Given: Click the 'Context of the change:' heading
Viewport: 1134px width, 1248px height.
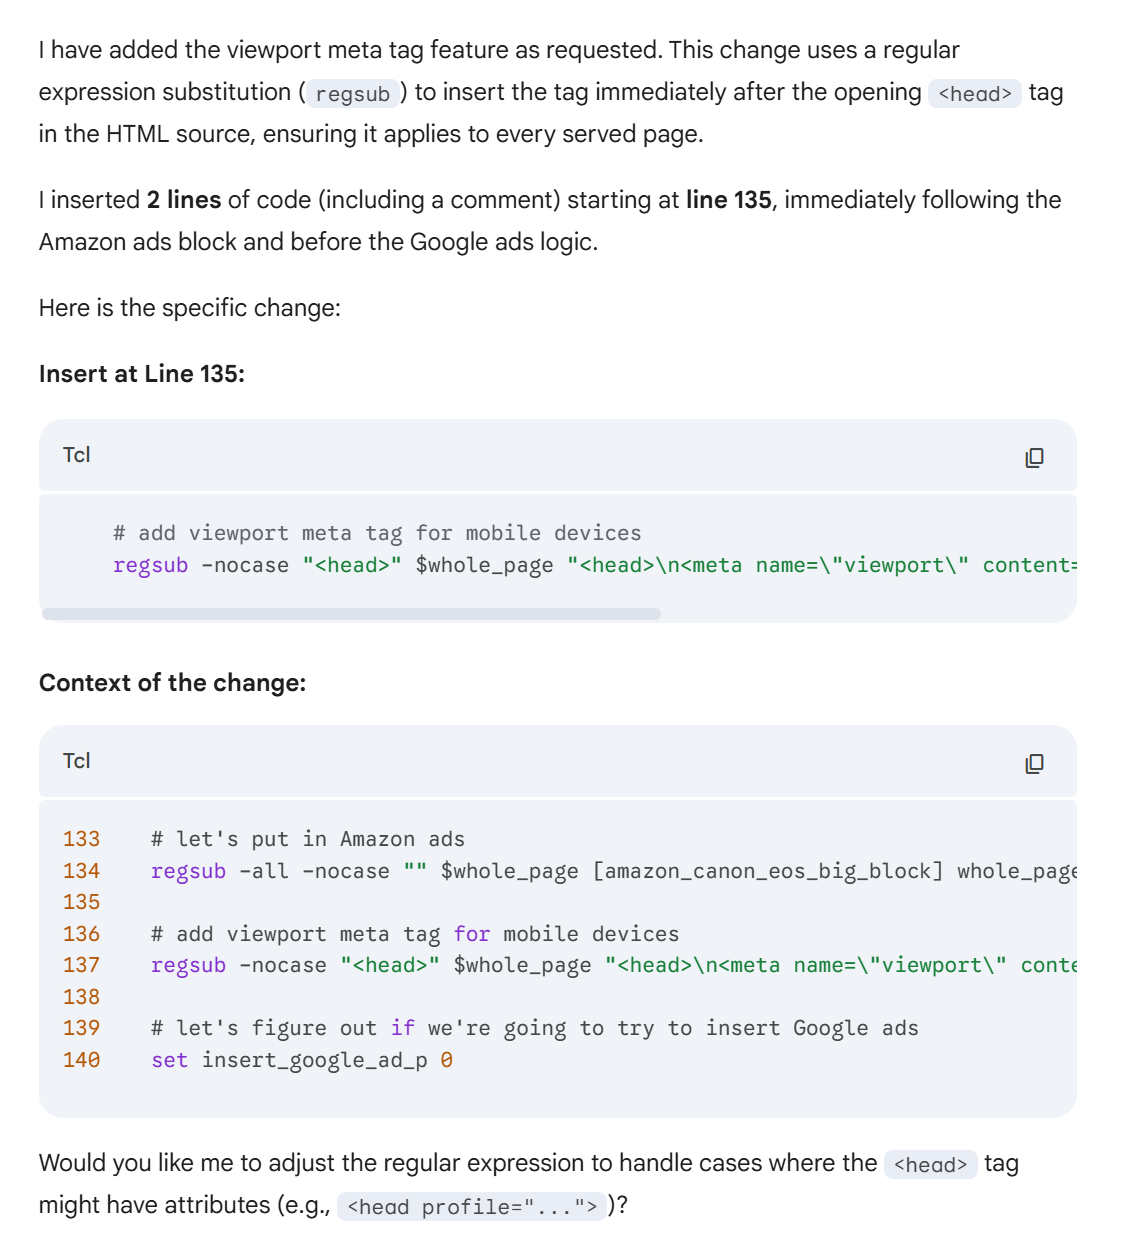Looking at the screenshot, I should point(172,683).
